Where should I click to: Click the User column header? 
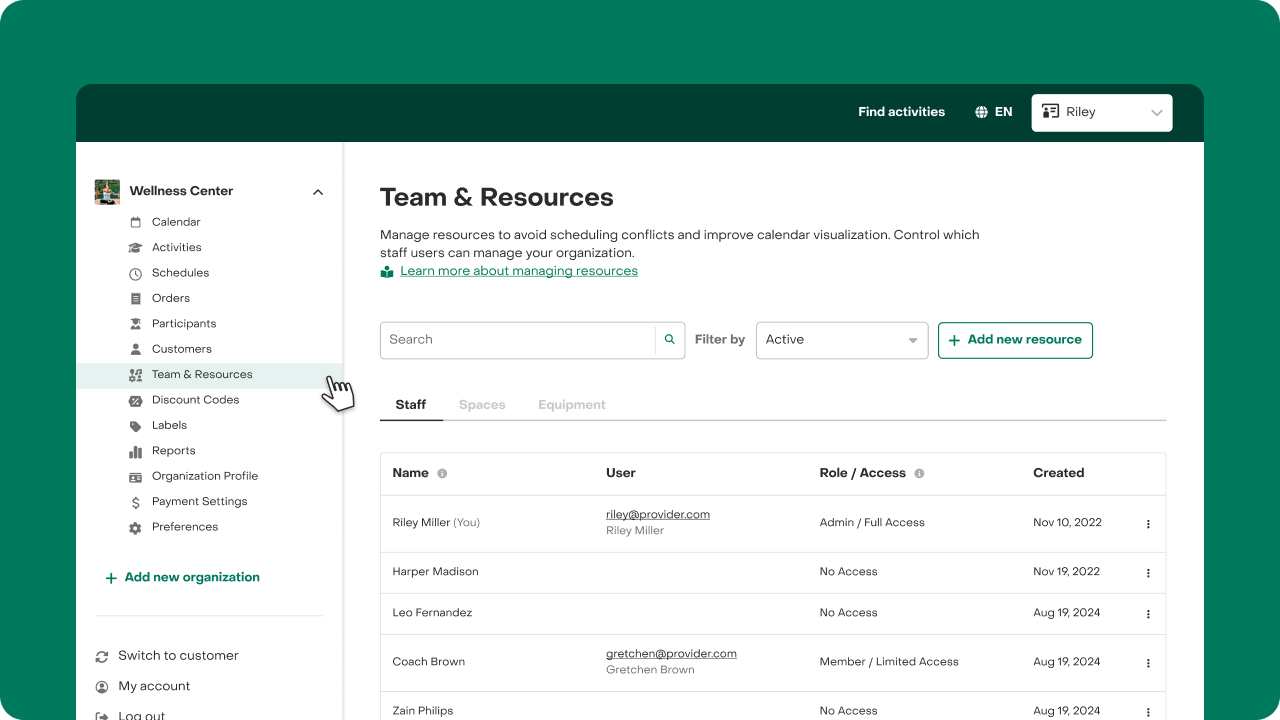(x=621, y=473)
